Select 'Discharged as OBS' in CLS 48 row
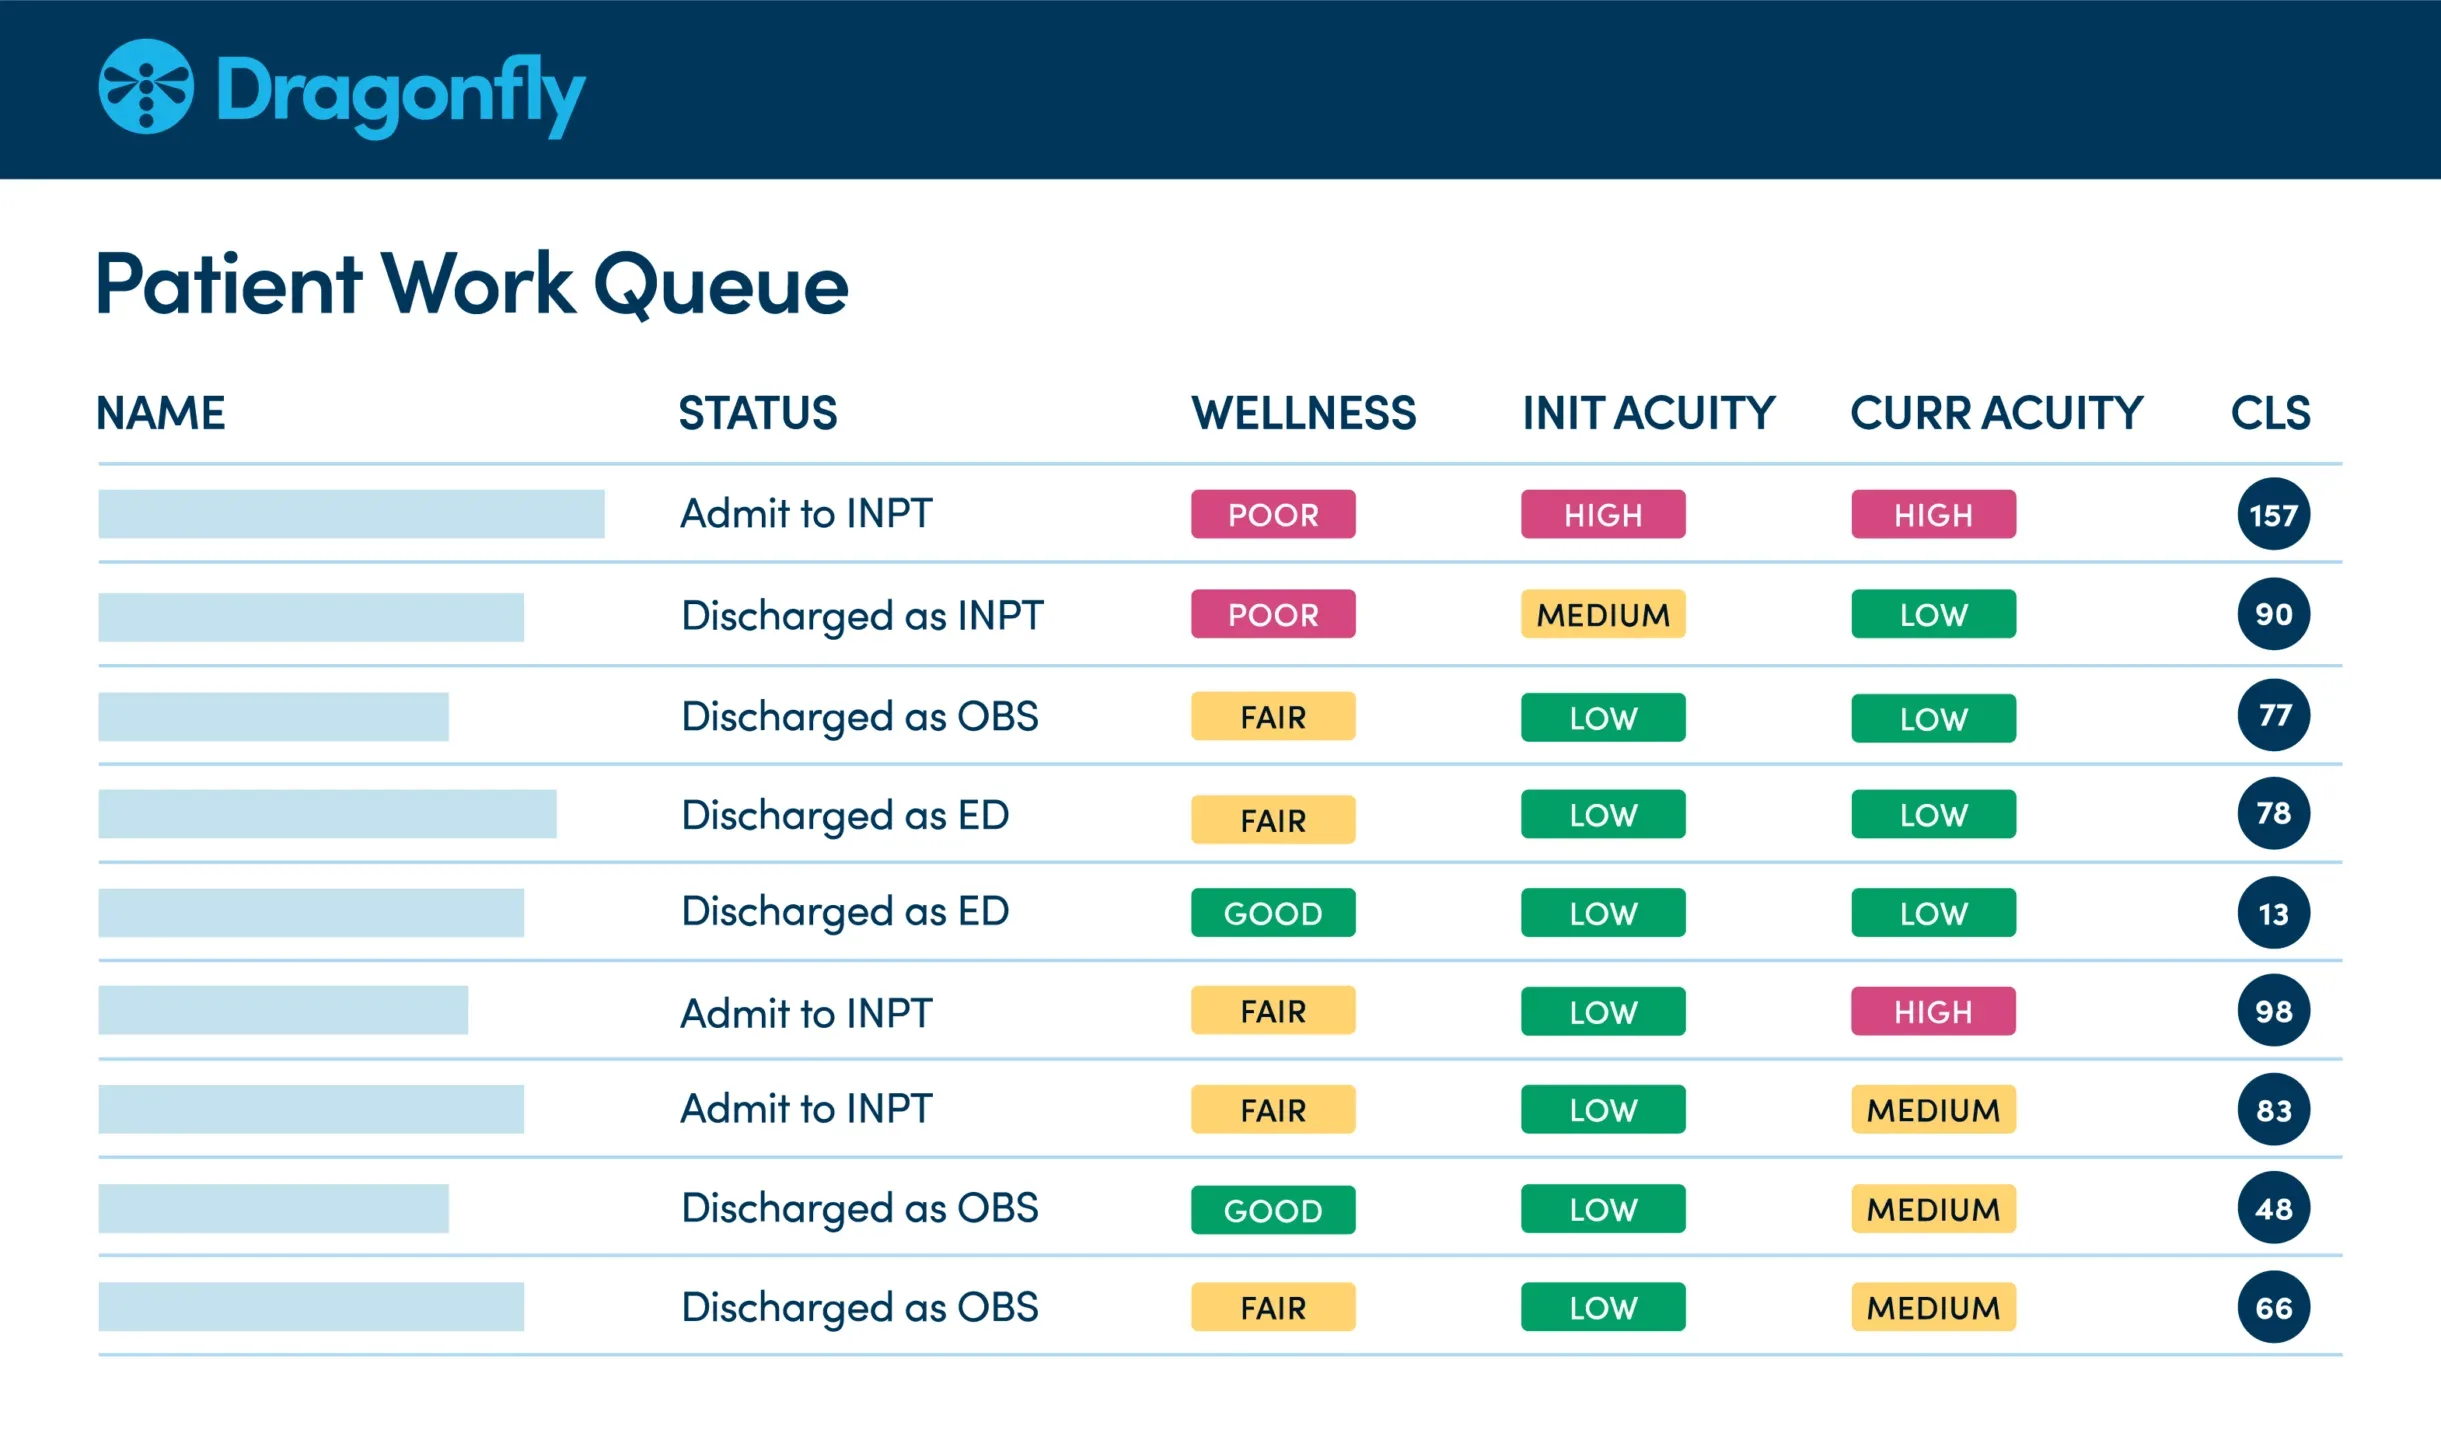This screenshot has height=1440, width=2441. pos(860,1209)
